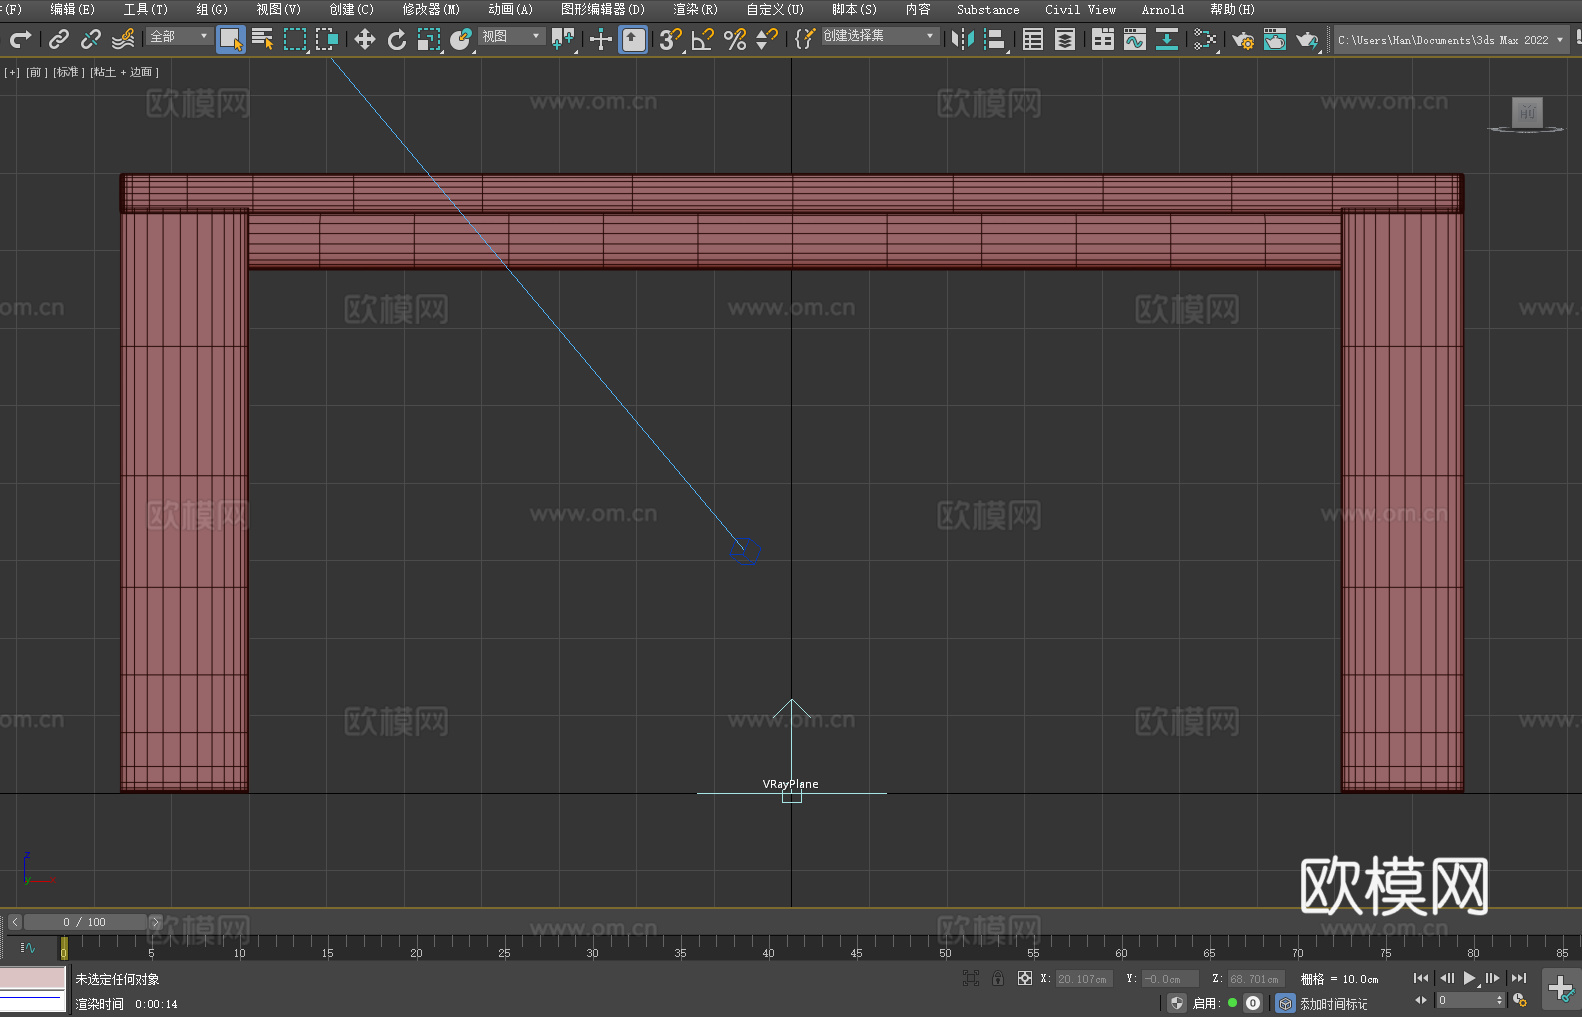The image size is (1582, 1017).
Task: Click the pink MAXScript listener swatch
Action: pos(33,978)
